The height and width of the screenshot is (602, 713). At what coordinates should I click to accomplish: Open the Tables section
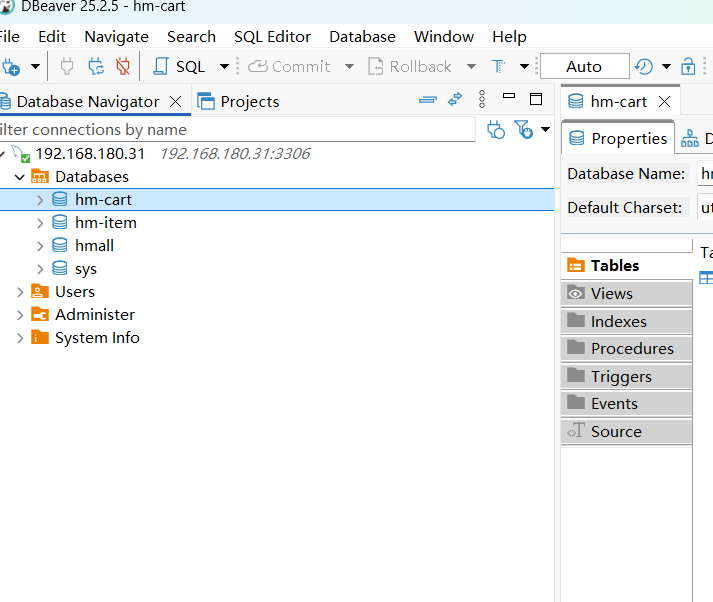click(627, 266)
